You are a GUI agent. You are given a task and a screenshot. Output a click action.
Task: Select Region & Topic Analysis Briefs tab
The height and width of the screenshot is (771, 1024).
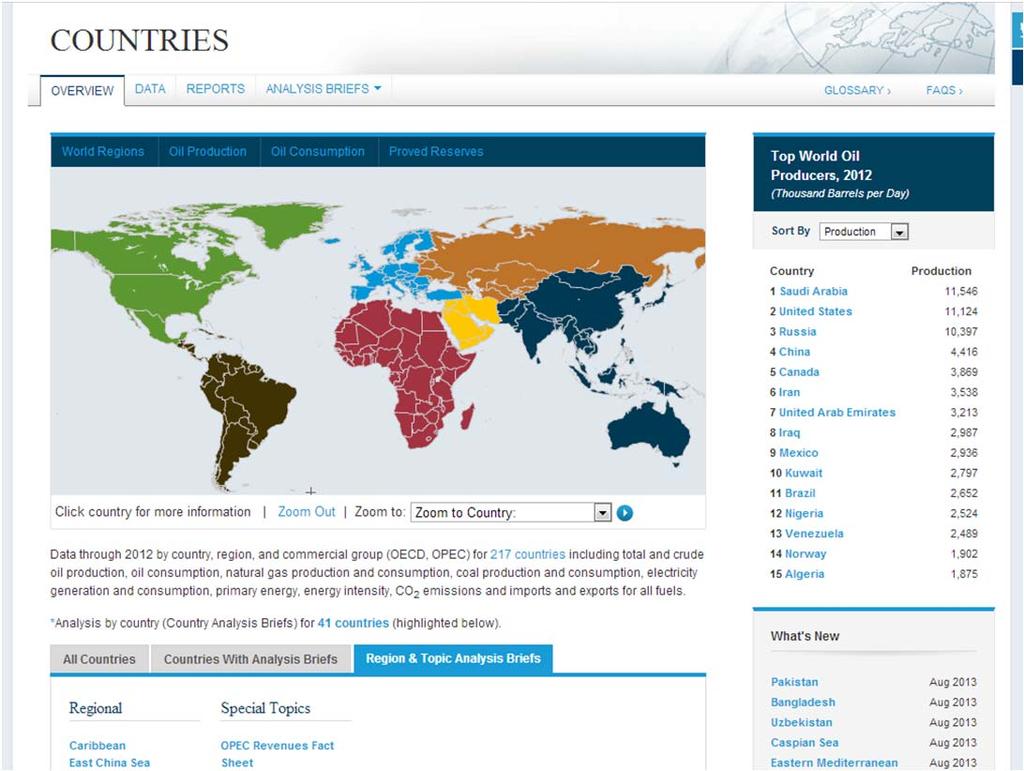coord(453,659)
